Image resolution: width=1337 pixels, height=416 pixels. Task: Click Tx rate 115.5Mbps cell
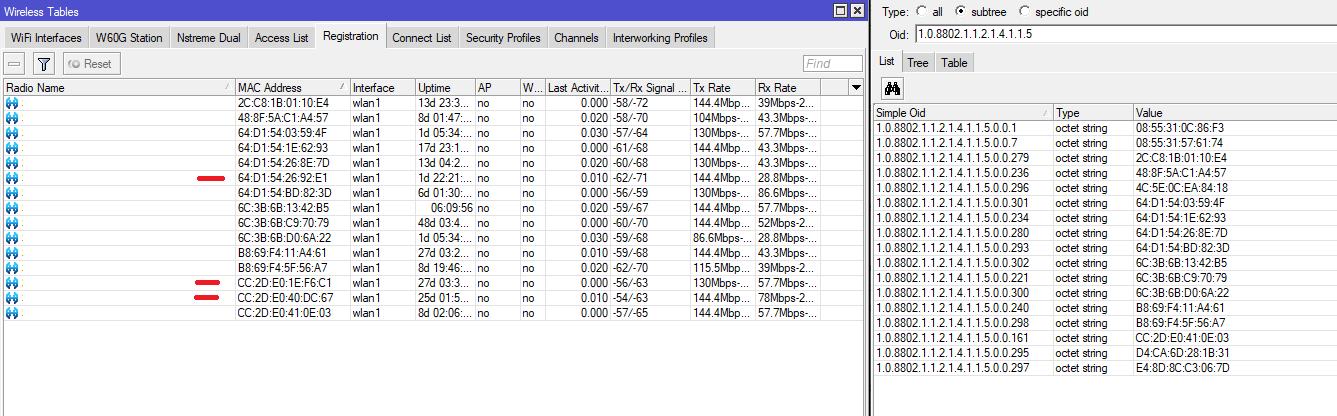(x=723, y=268)
